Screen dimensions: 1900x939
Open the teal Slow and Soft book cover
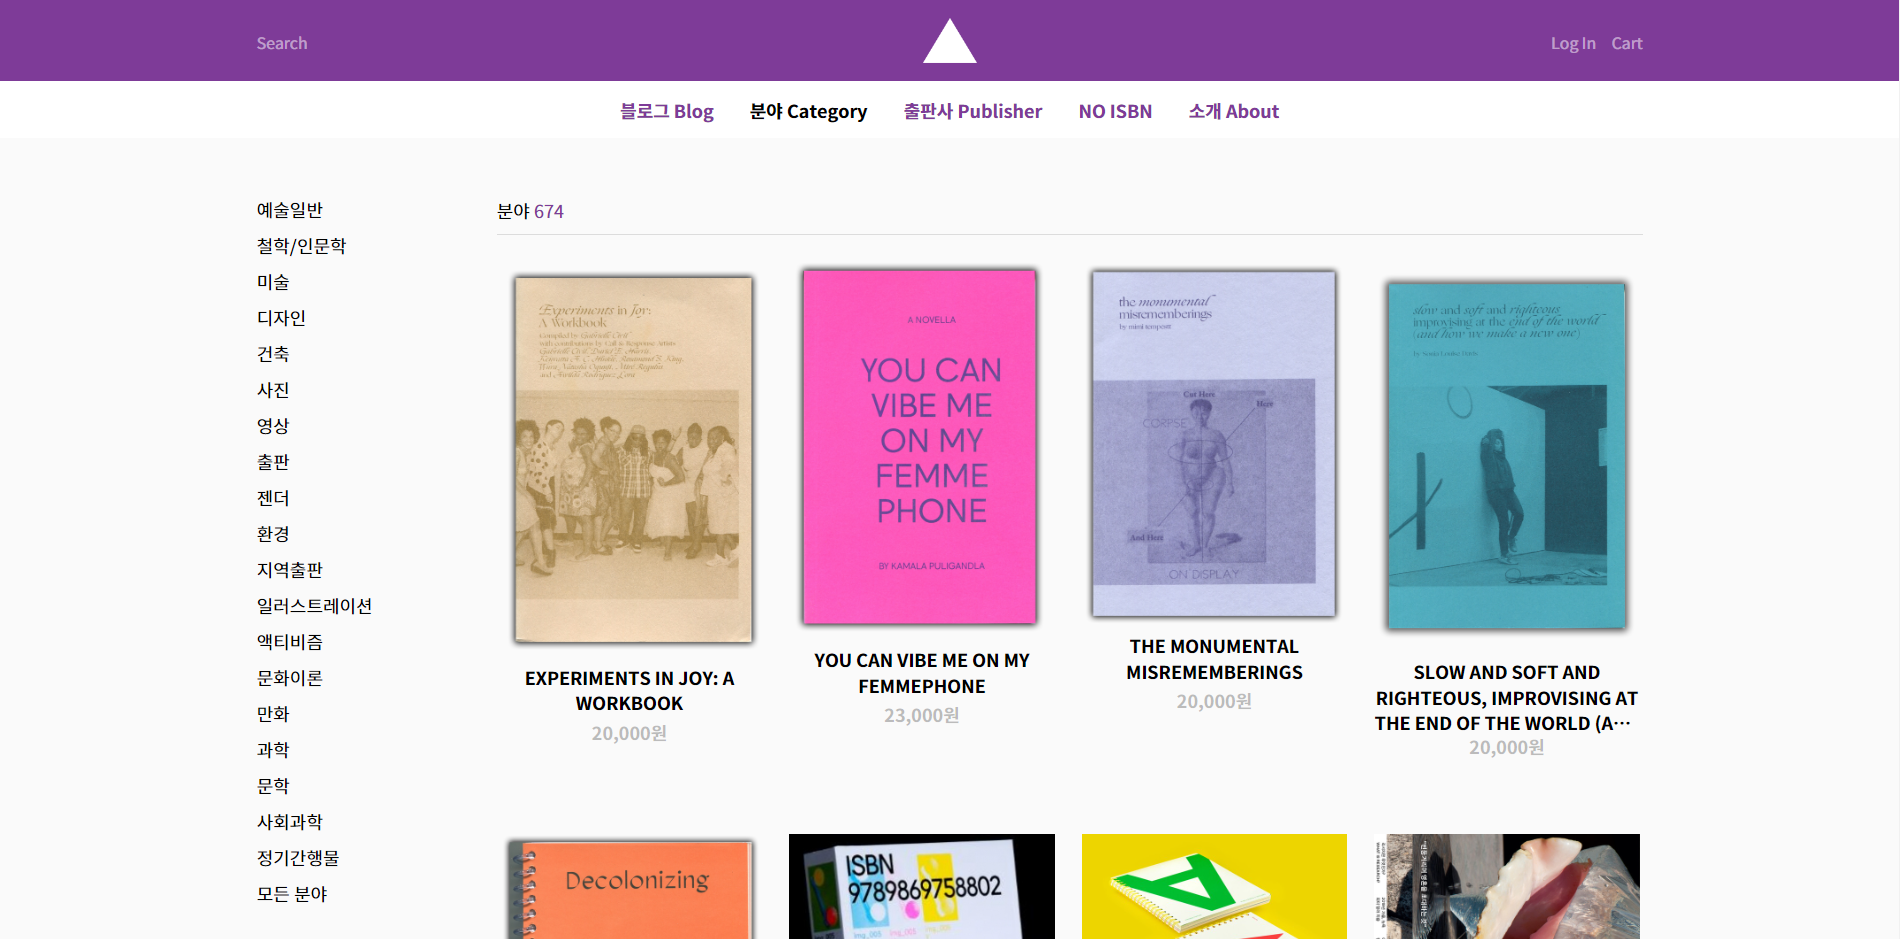coord(1506,455)
